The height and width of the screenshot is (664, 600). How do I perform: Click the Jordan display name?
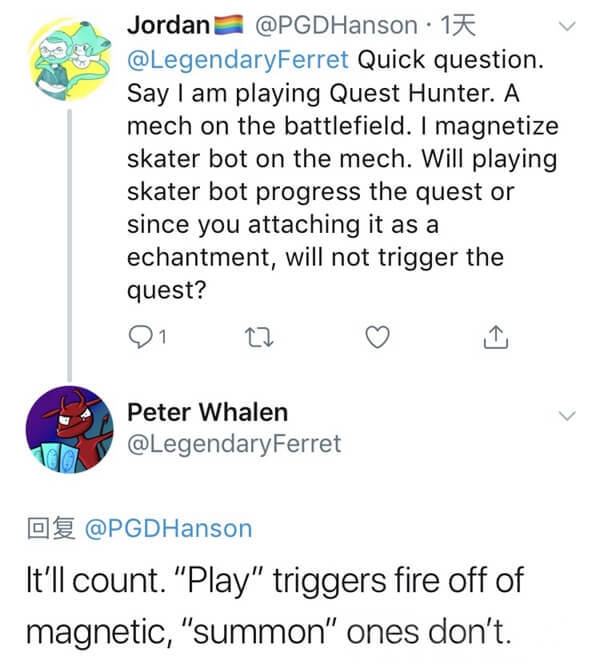(x=169, y=24)
